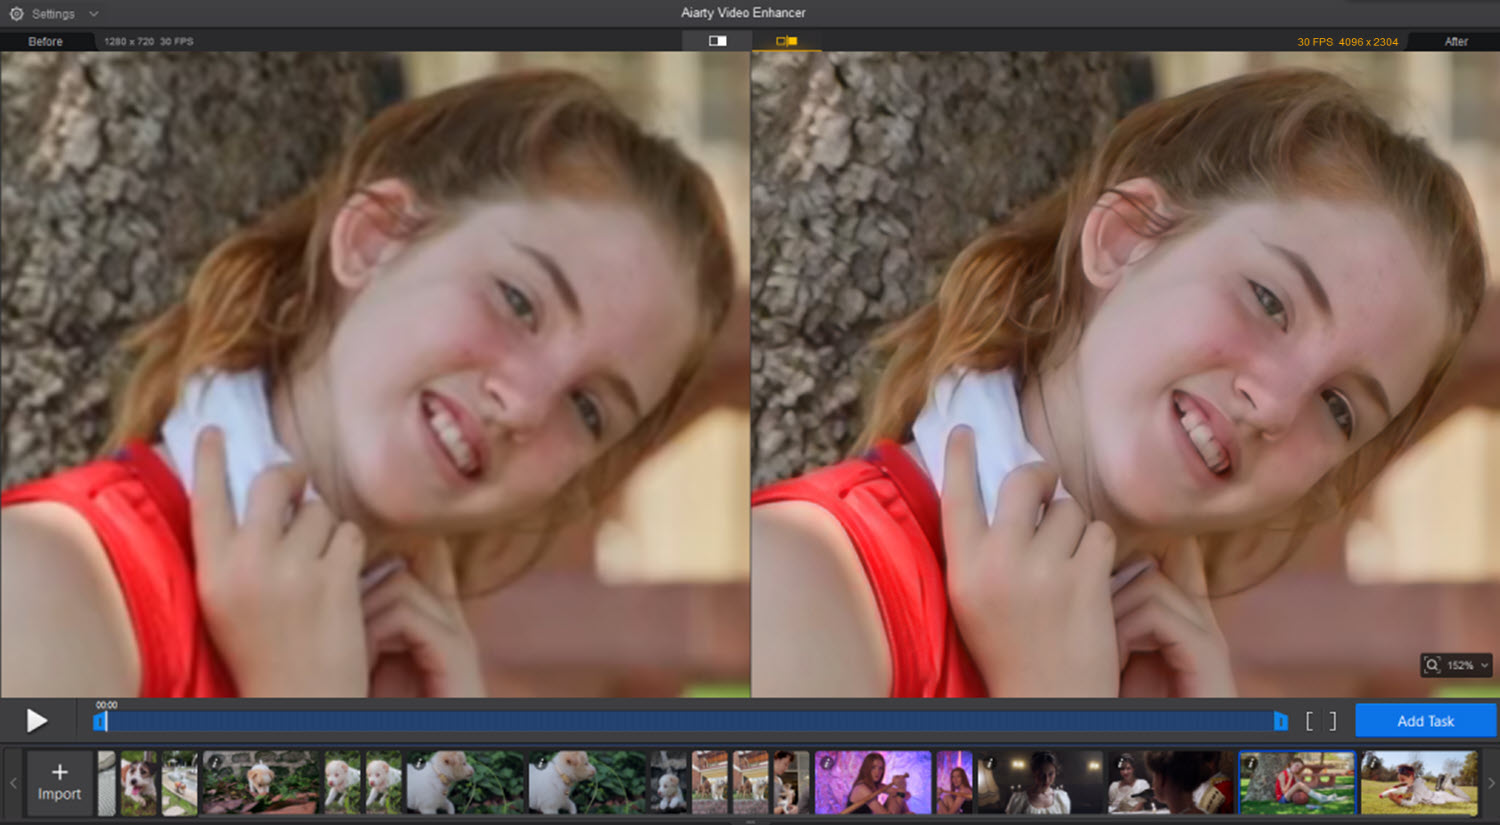This screenshot has width=1500, height=825.
Task: Open info icon on purple-lit woman thumbnail
Action: [x=827, y=763]
